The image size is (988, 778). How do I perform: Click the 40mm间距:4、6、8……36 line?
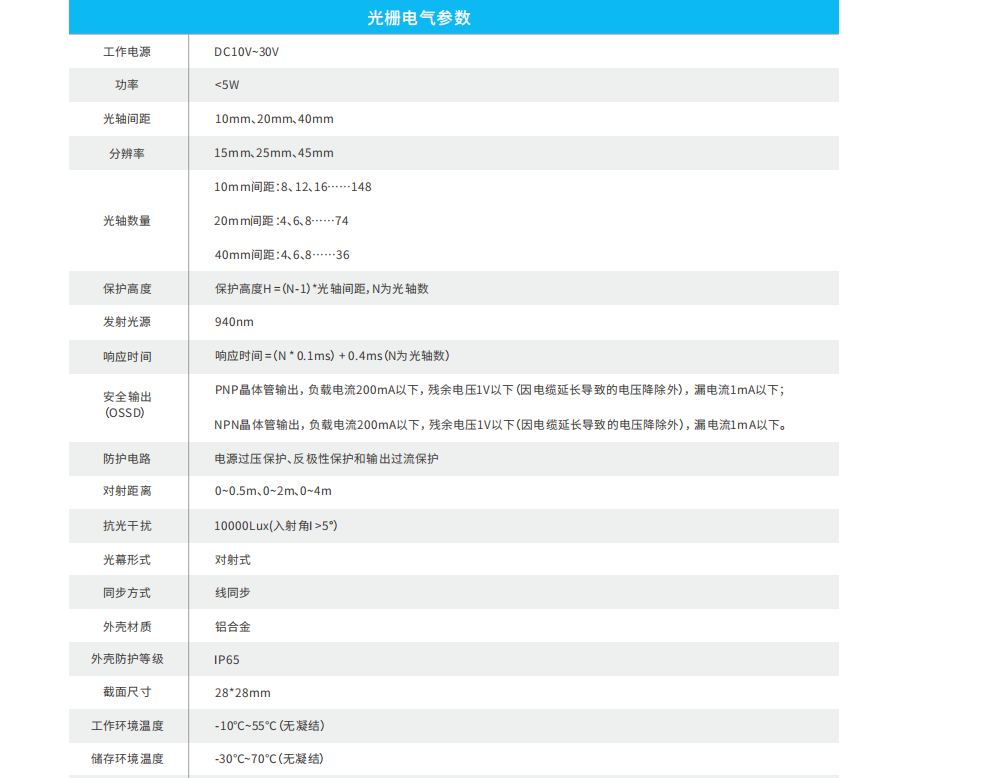[x=282, y=255]
